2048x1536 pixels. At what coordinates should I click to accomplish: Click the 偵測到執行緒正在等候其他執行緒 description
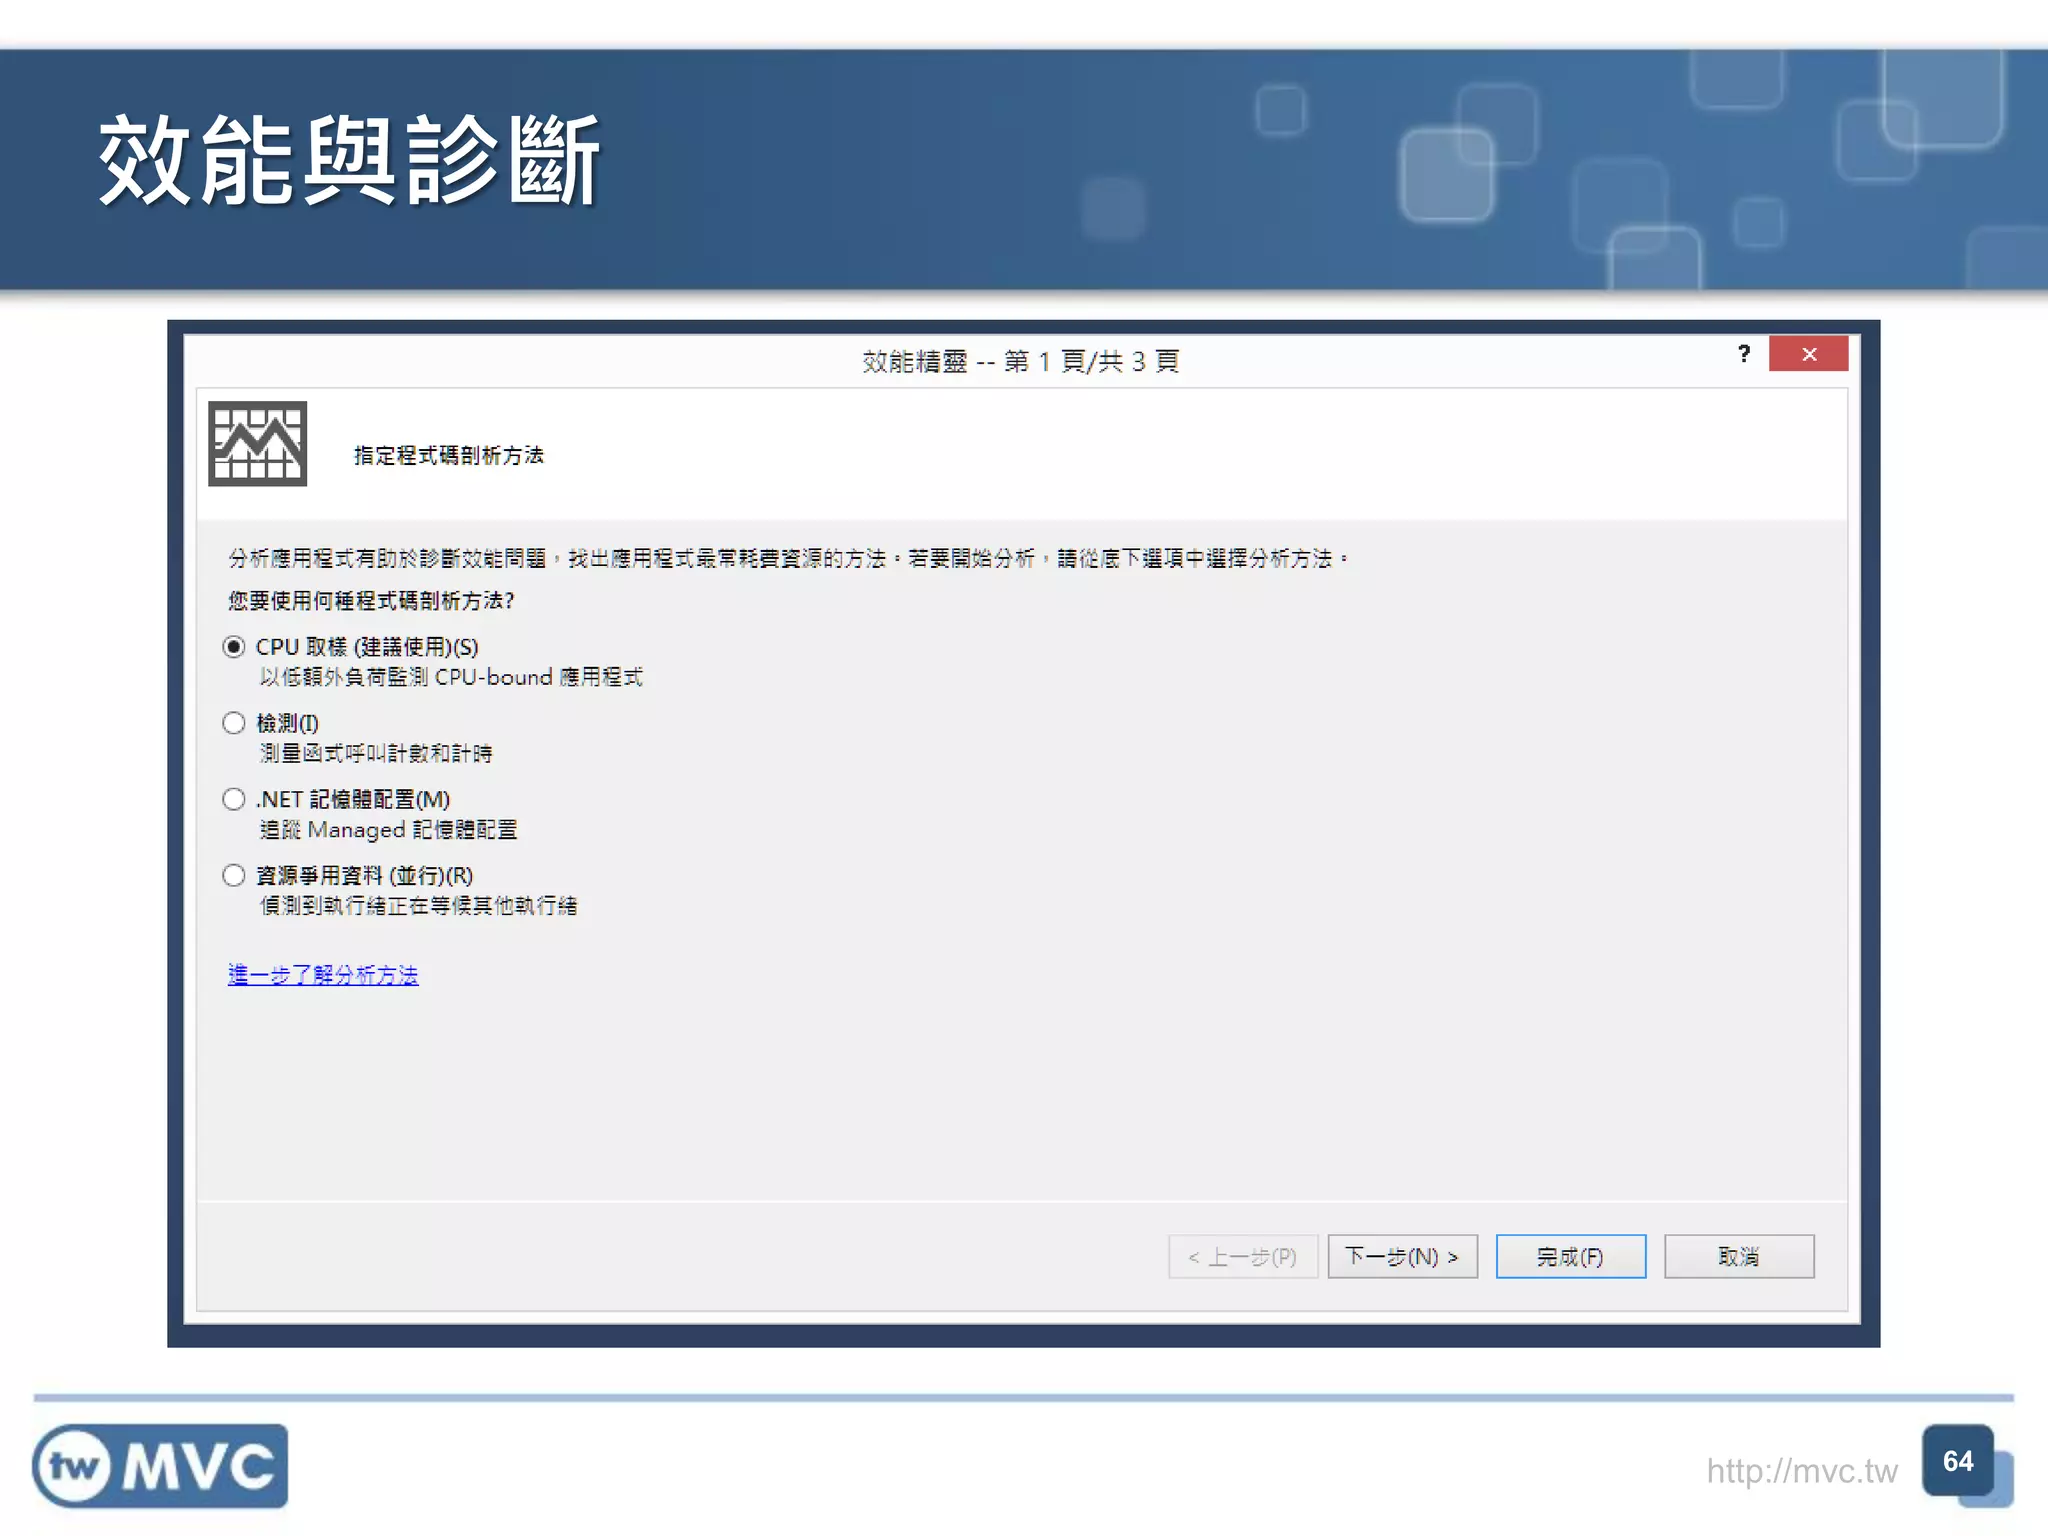pyautogui.click(x=419, y=906)
